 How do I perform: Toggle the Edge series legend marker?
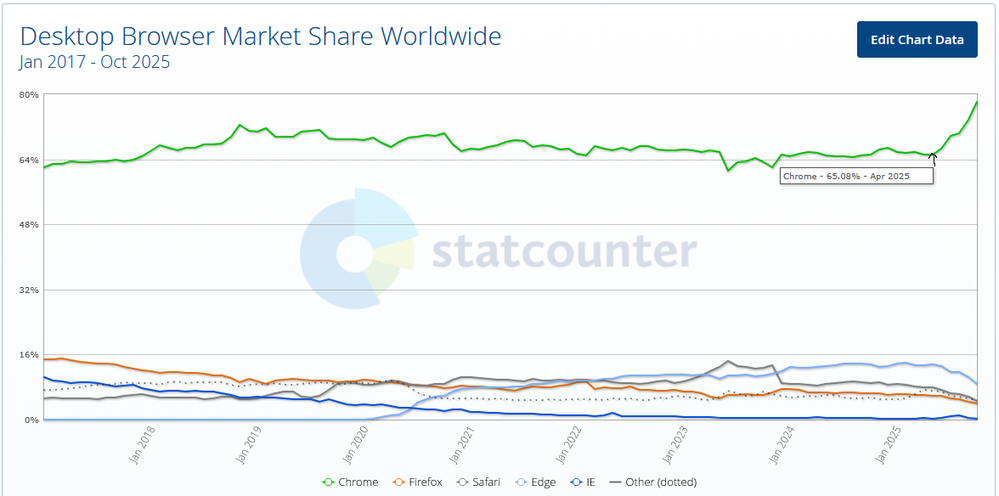point(523,482)
